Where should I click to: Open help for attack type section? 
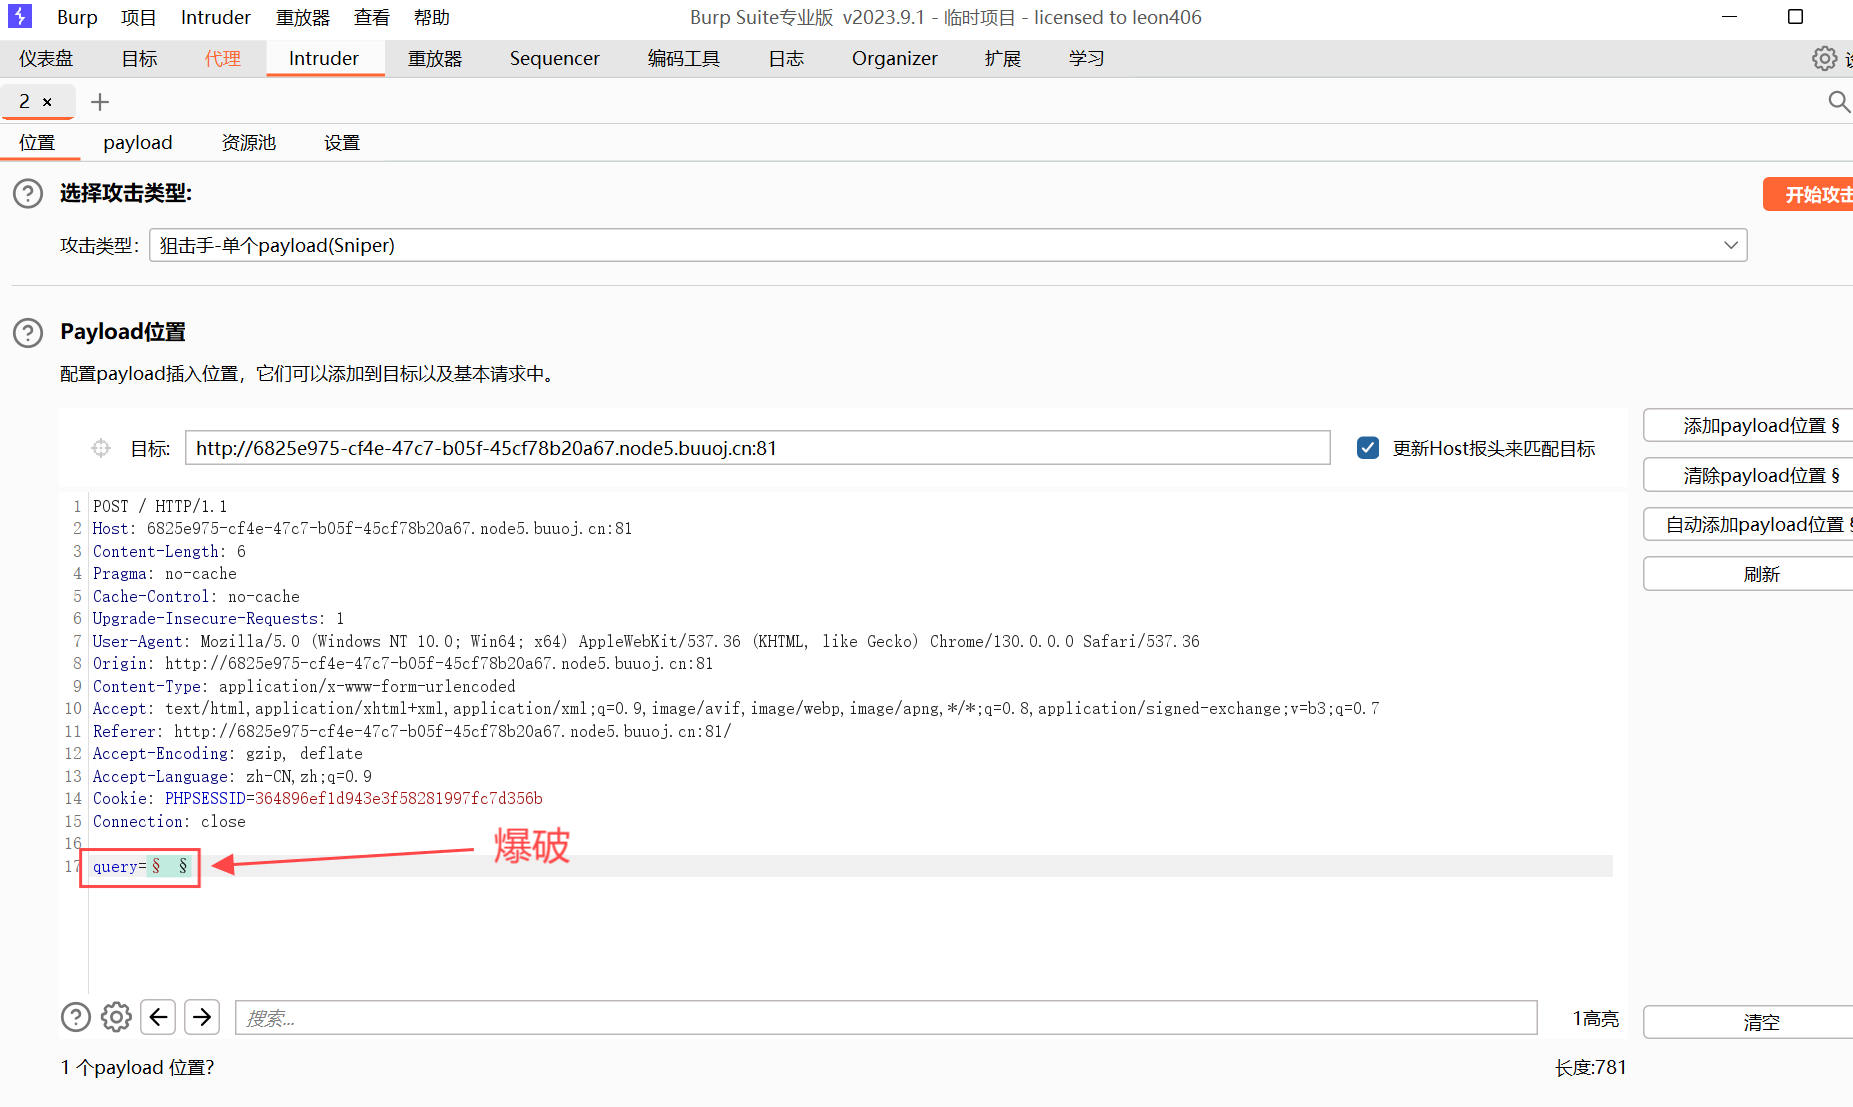(x=28, y=193)
